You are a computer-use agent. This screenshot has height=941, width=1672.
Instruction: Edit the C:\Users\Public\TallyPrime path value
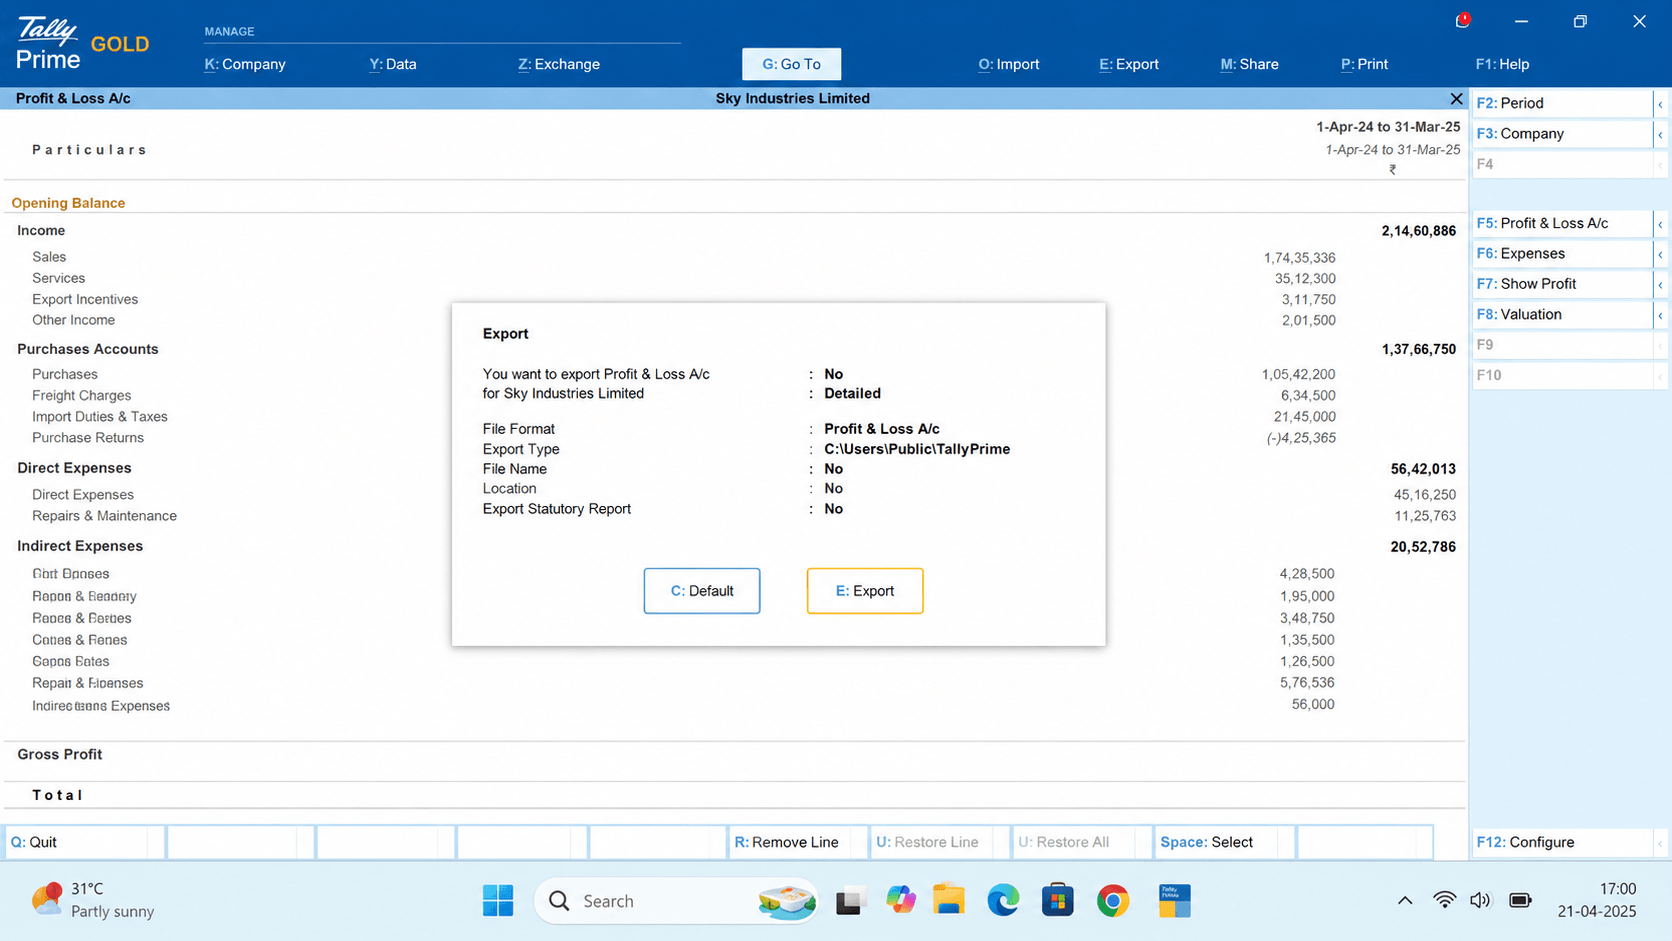[917, 449]
